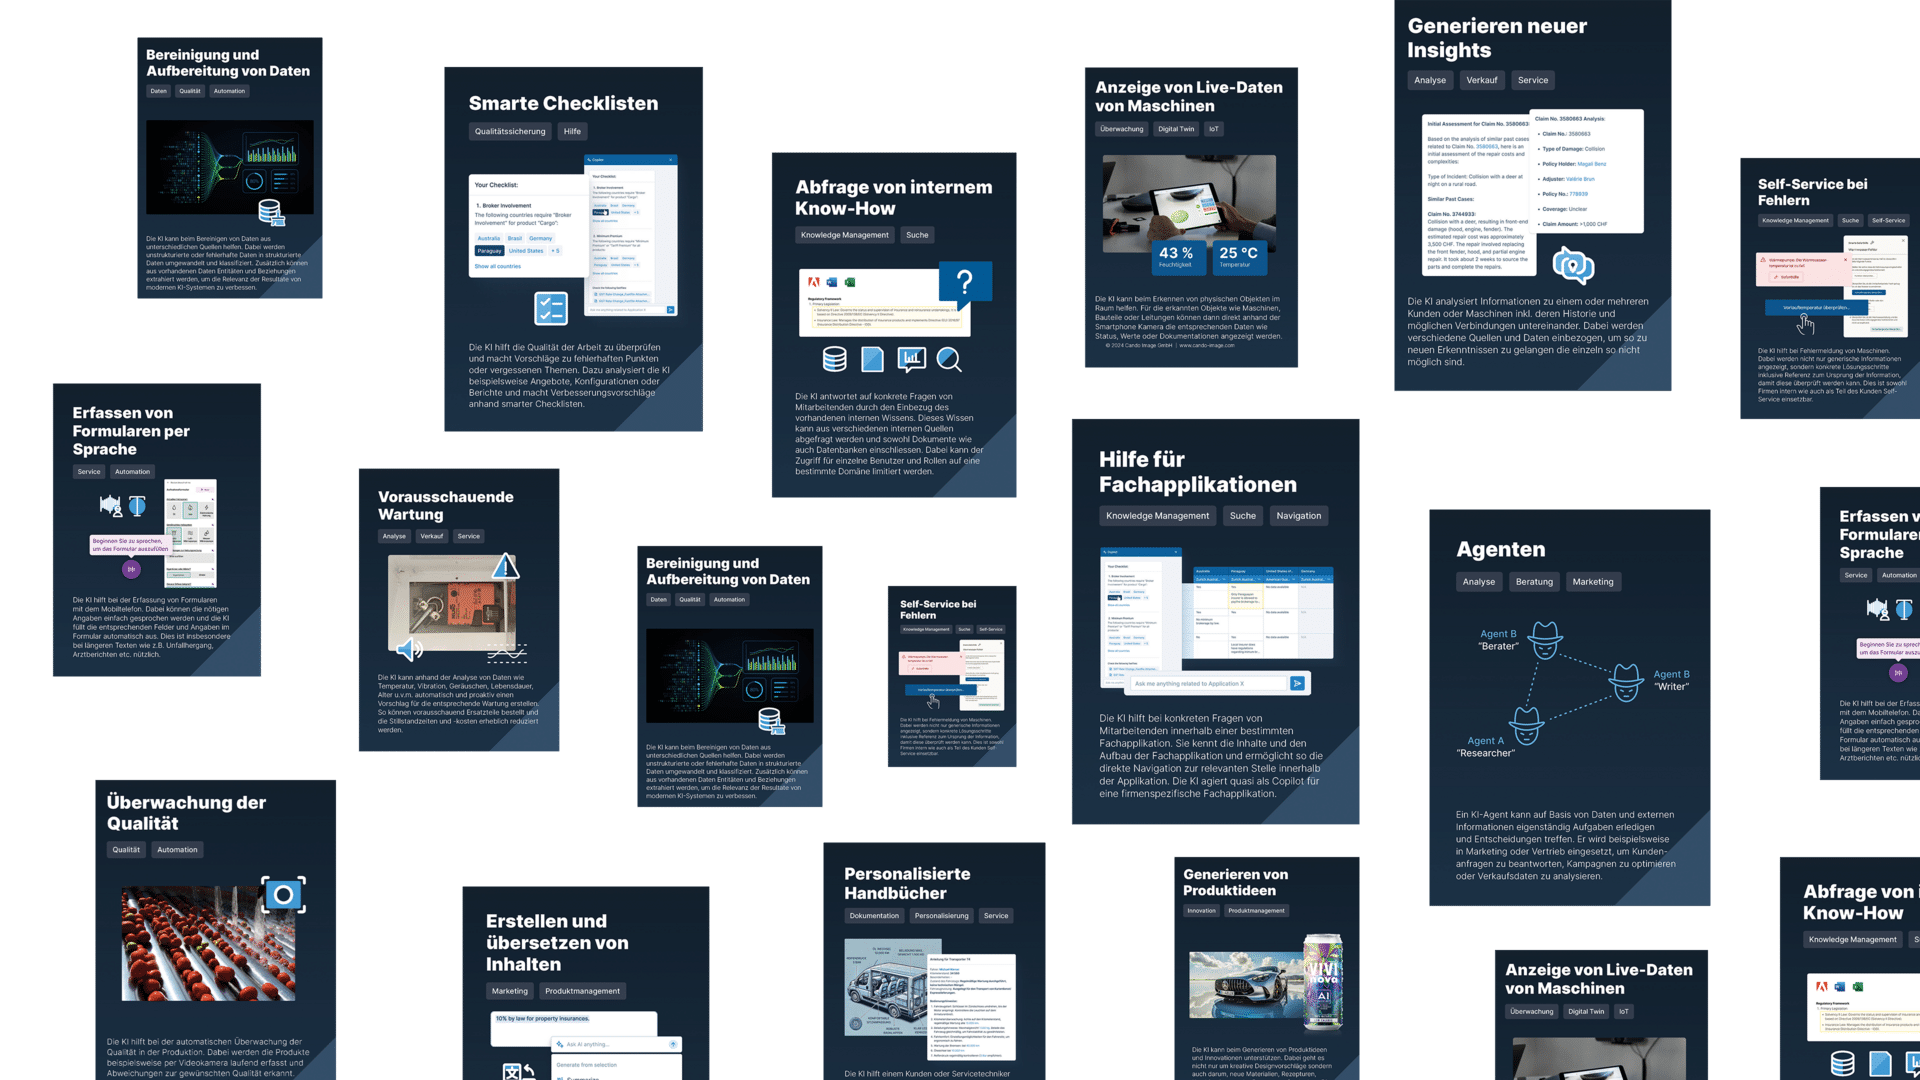Click Verkauf tag in Generieren neuer Insights
The width and height of the screenshot is (1920, 1080).
coord(1482,80)
